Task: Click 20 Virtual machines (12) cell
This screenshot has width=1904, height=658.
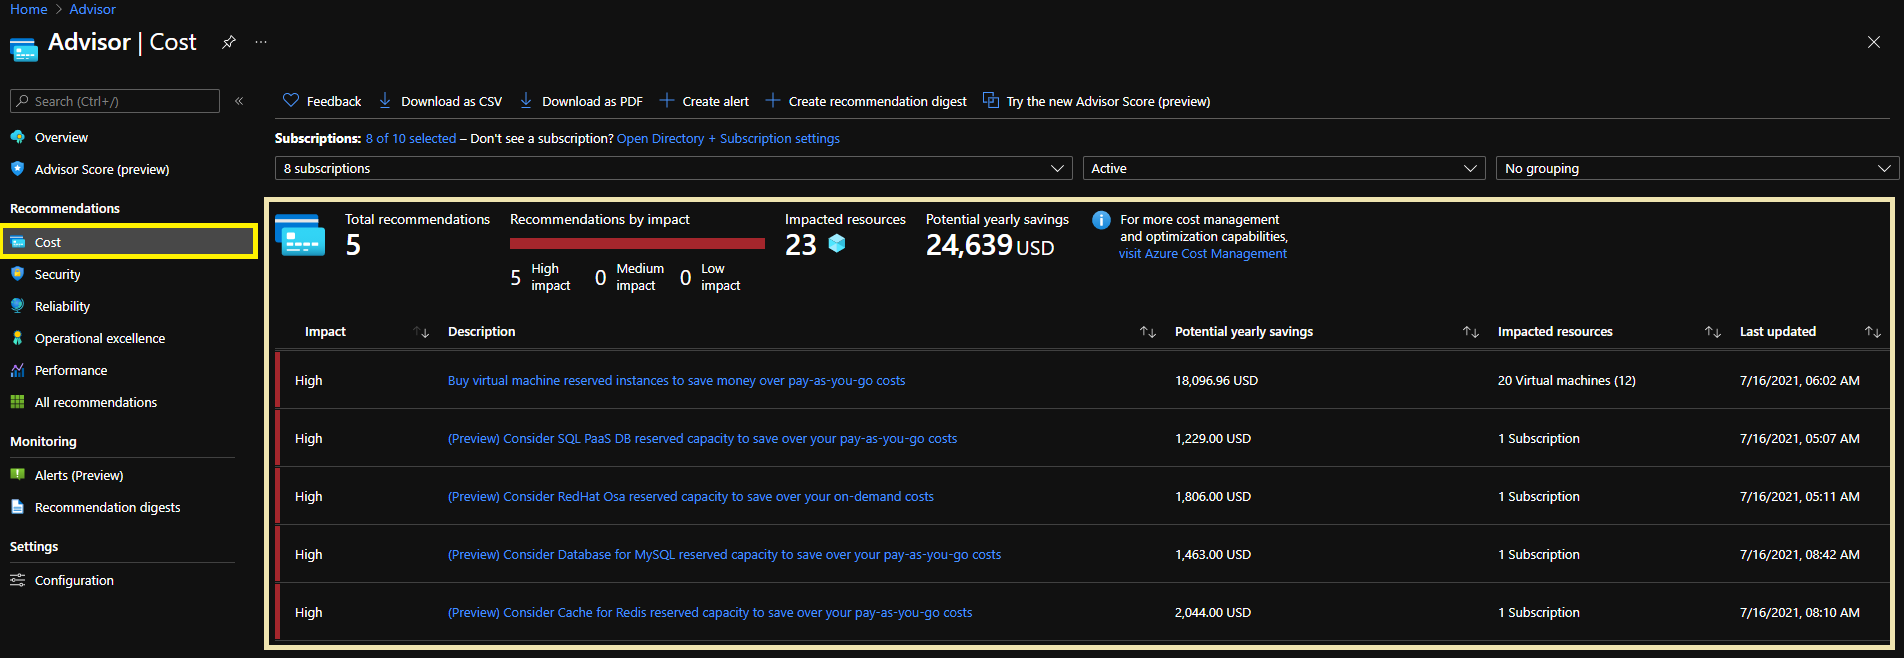Action: [1567, 381]
